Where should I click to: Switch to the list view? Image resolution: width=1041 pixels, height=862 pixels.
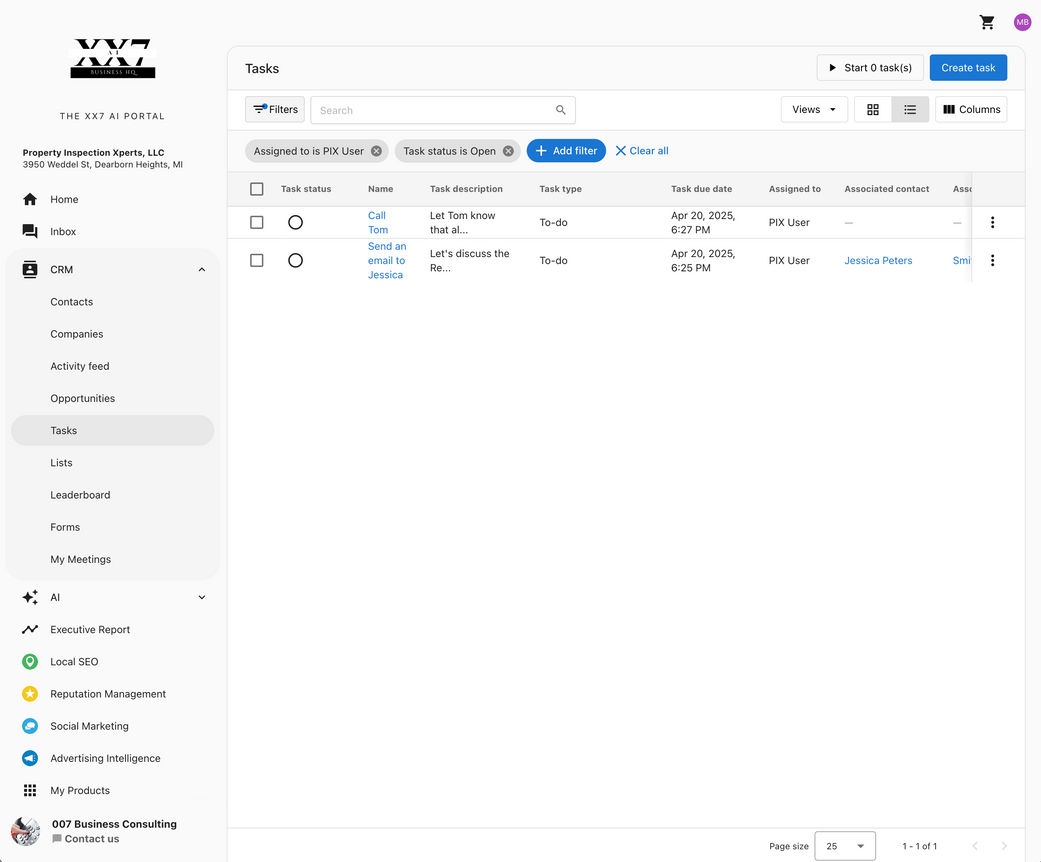(910, 110)
